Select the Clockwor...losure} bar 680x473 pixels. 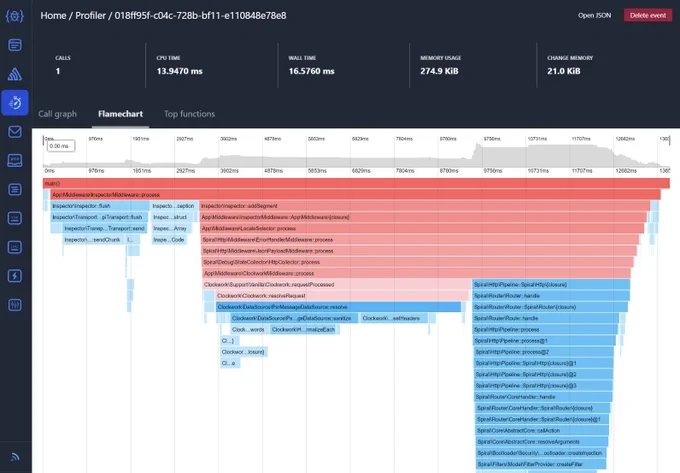click(244, 352)
